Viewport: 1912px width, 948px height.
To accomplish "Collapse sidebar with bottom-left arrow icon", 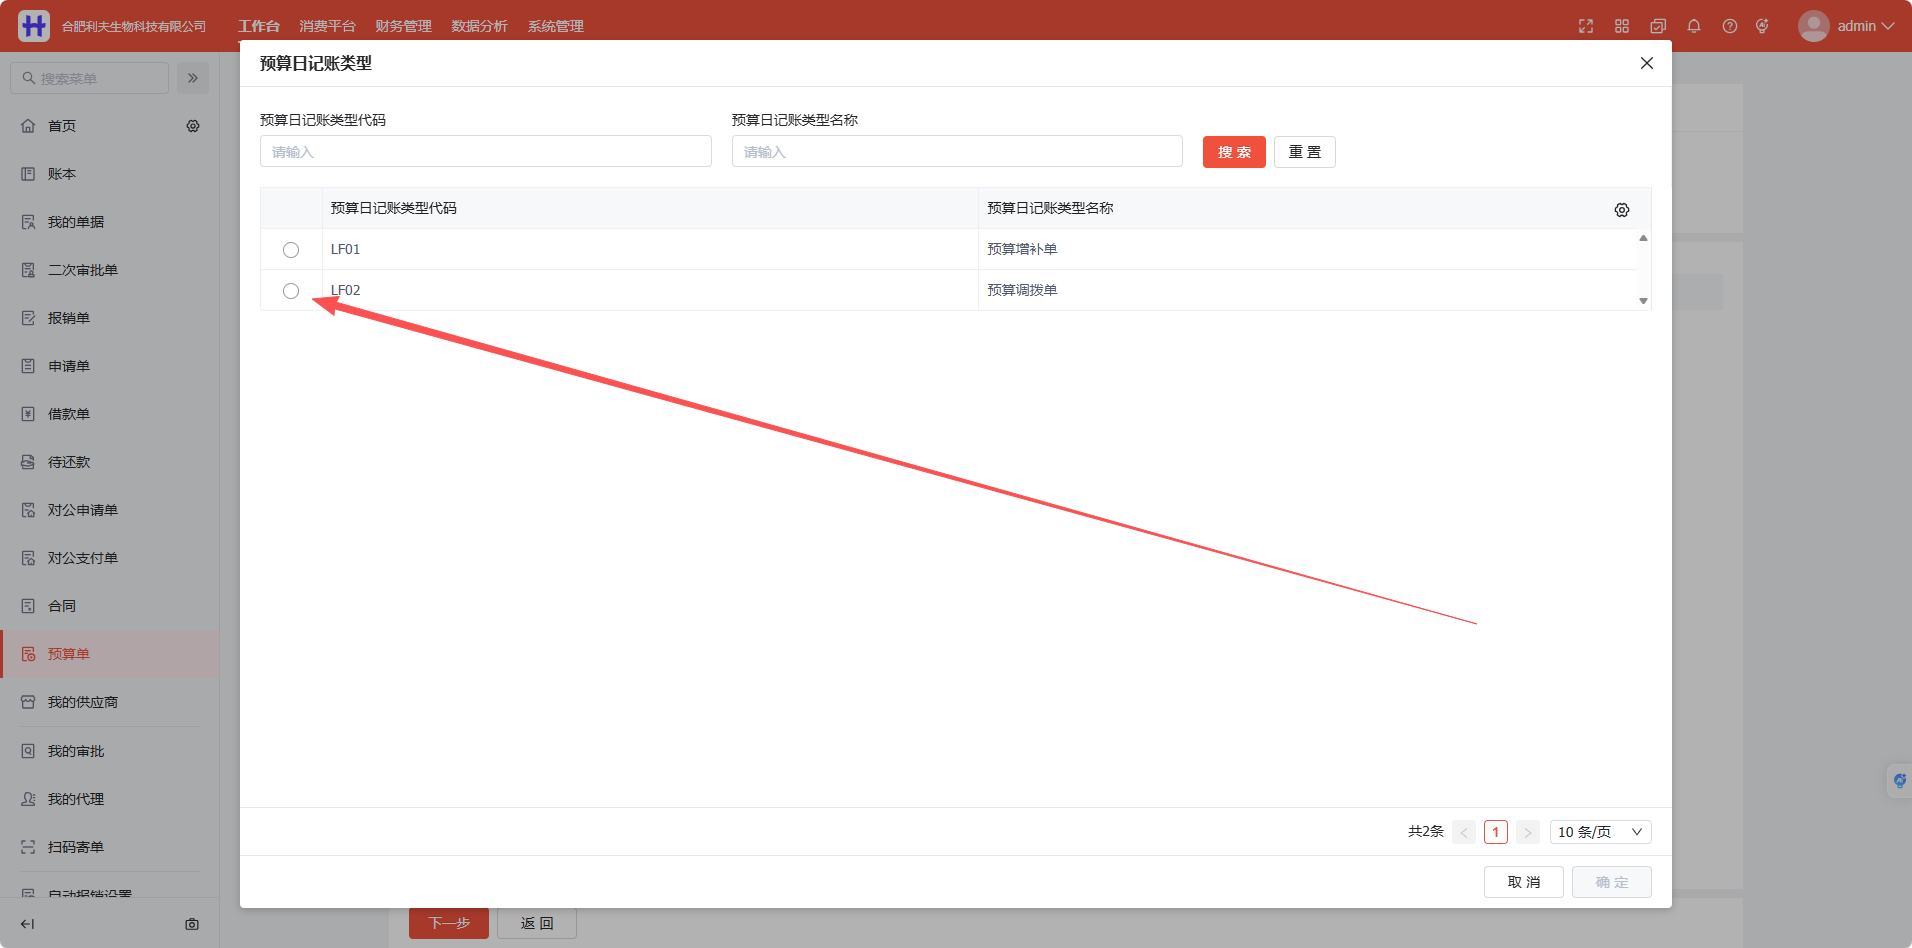I will [x=28, y=924].
